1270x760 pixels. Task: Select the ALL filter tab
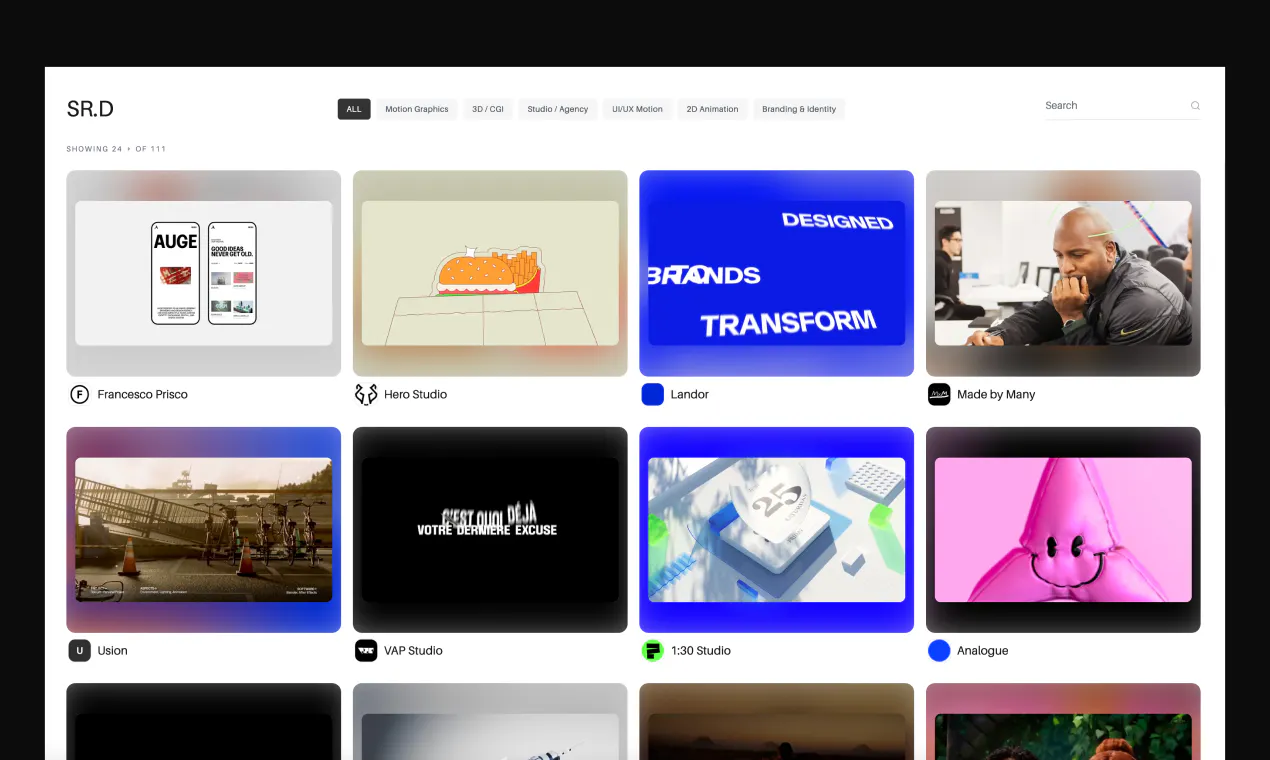(354, 109)
